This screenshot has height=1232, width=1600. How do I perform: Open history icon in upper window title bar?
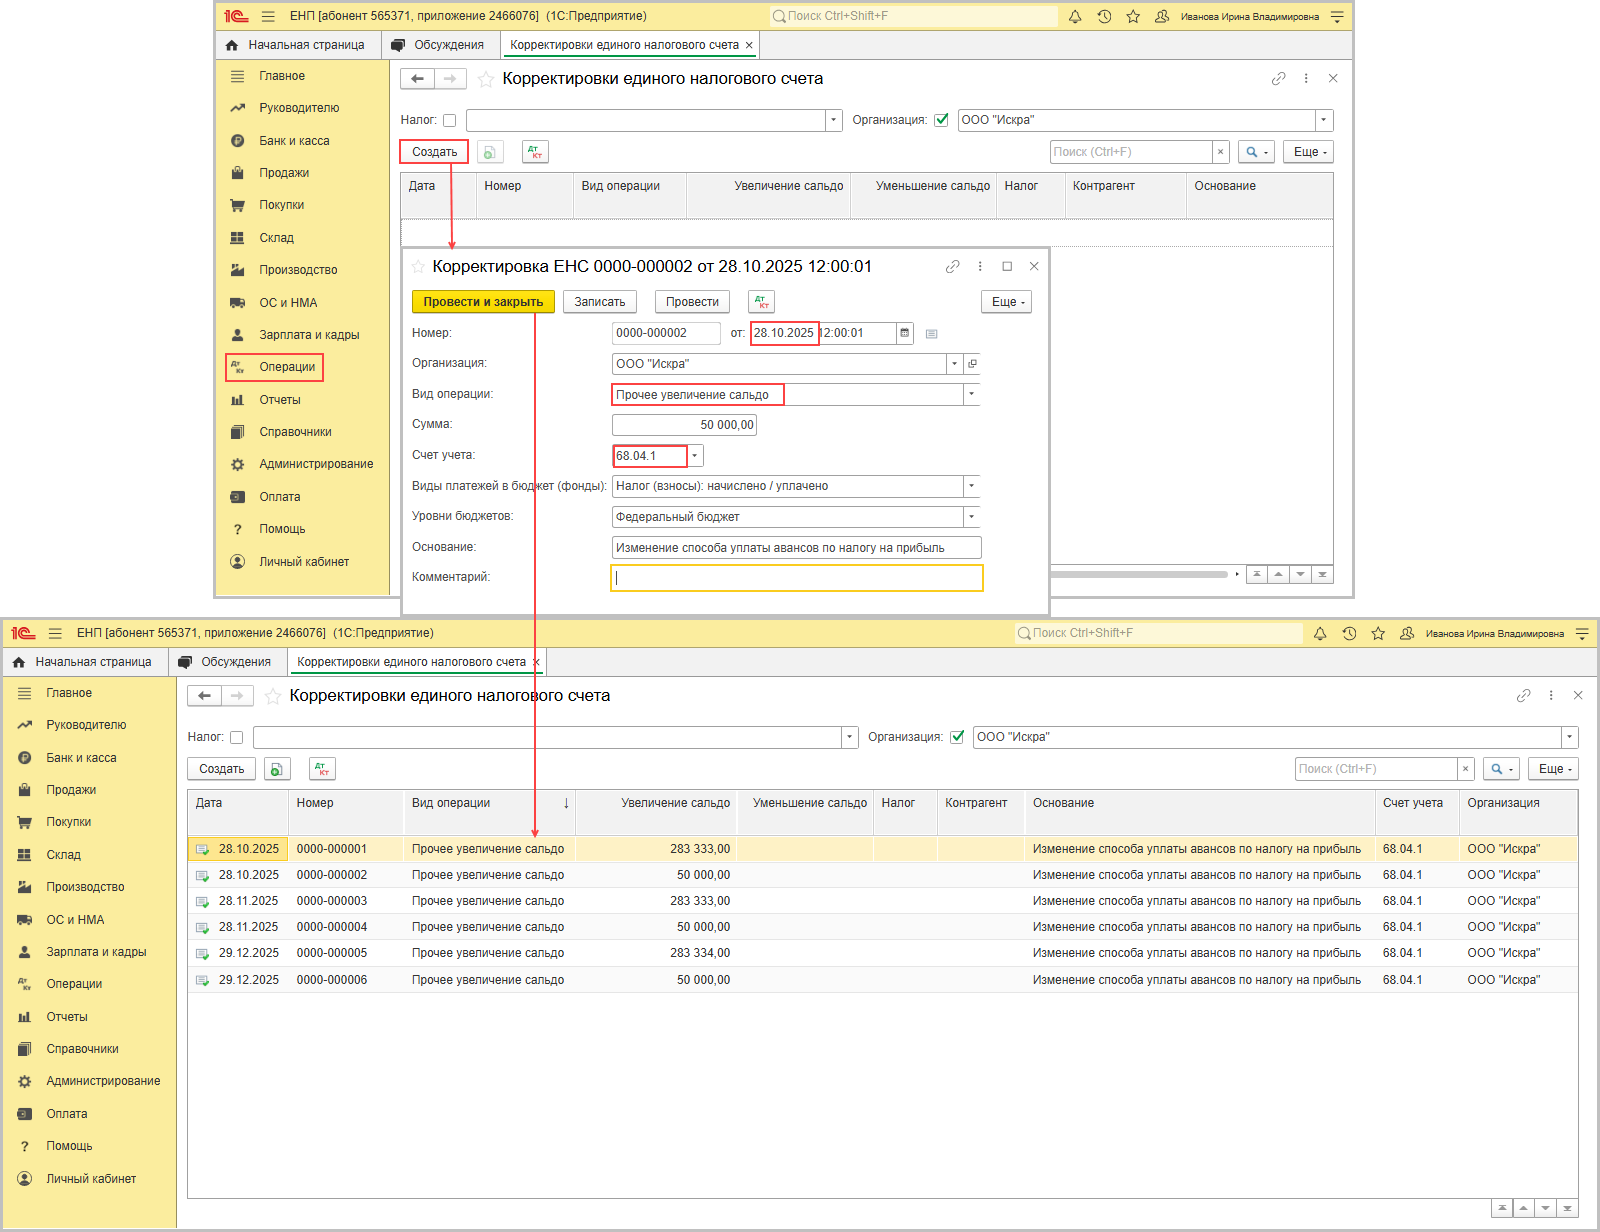pos(1104,17)
